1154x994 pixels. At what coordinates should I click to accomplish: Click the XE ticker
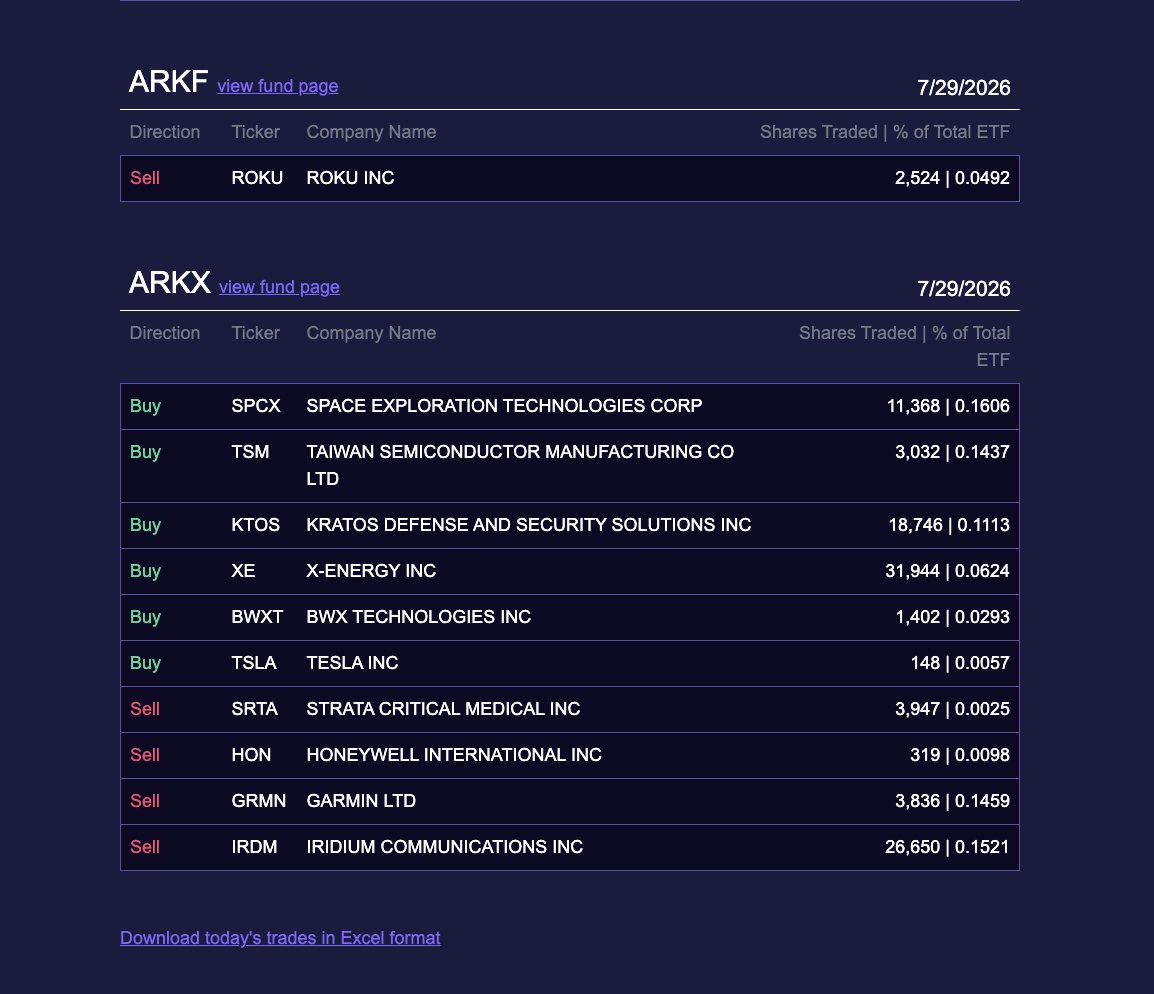click(x=243, y=571)
